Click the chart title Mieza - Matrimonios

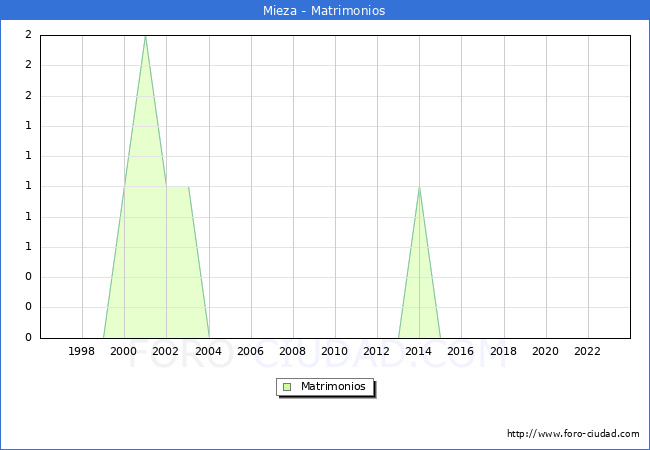324,10
